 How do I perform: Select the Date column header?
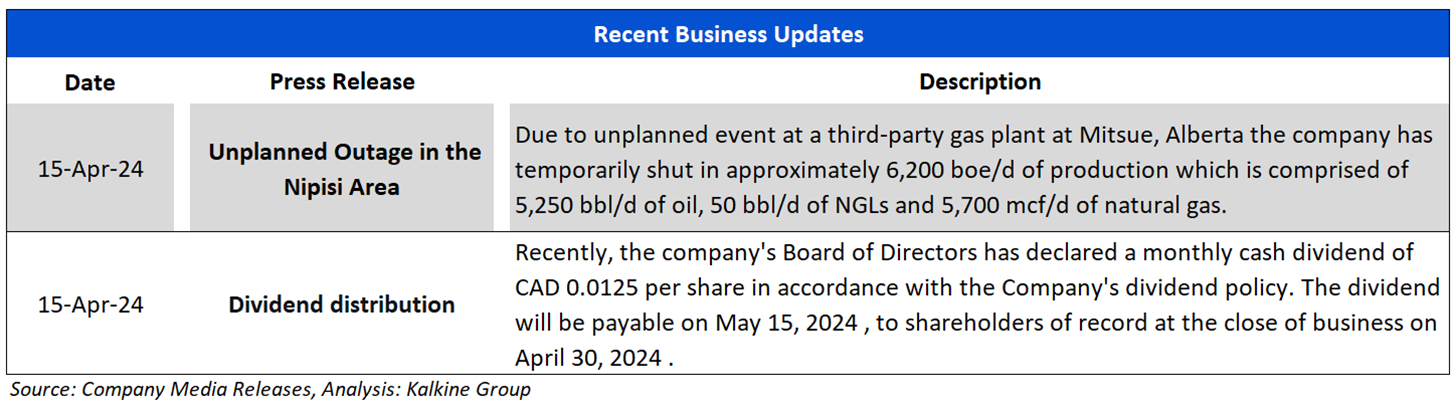click(x=90, y=82)
